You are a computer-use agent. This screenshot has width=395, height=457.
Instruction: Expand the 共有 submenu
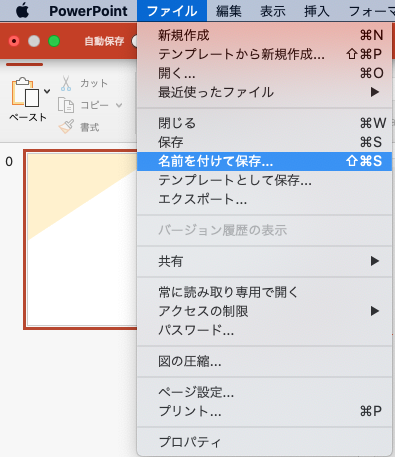[x=264, y=261]
